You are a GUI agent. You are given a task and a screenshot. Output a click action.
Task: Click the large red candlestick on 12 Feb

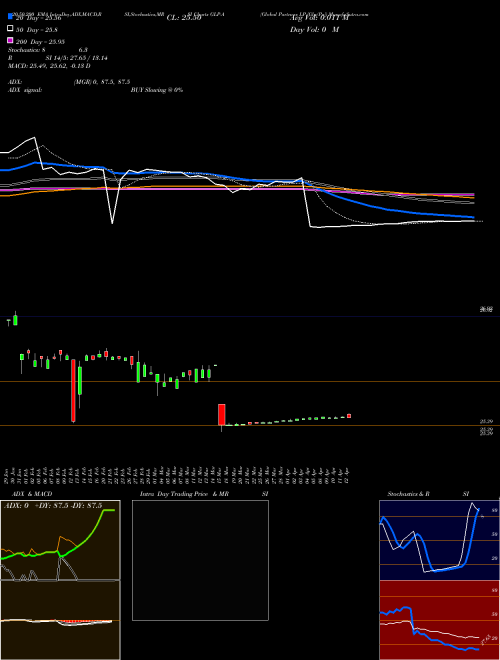(73, 390)
